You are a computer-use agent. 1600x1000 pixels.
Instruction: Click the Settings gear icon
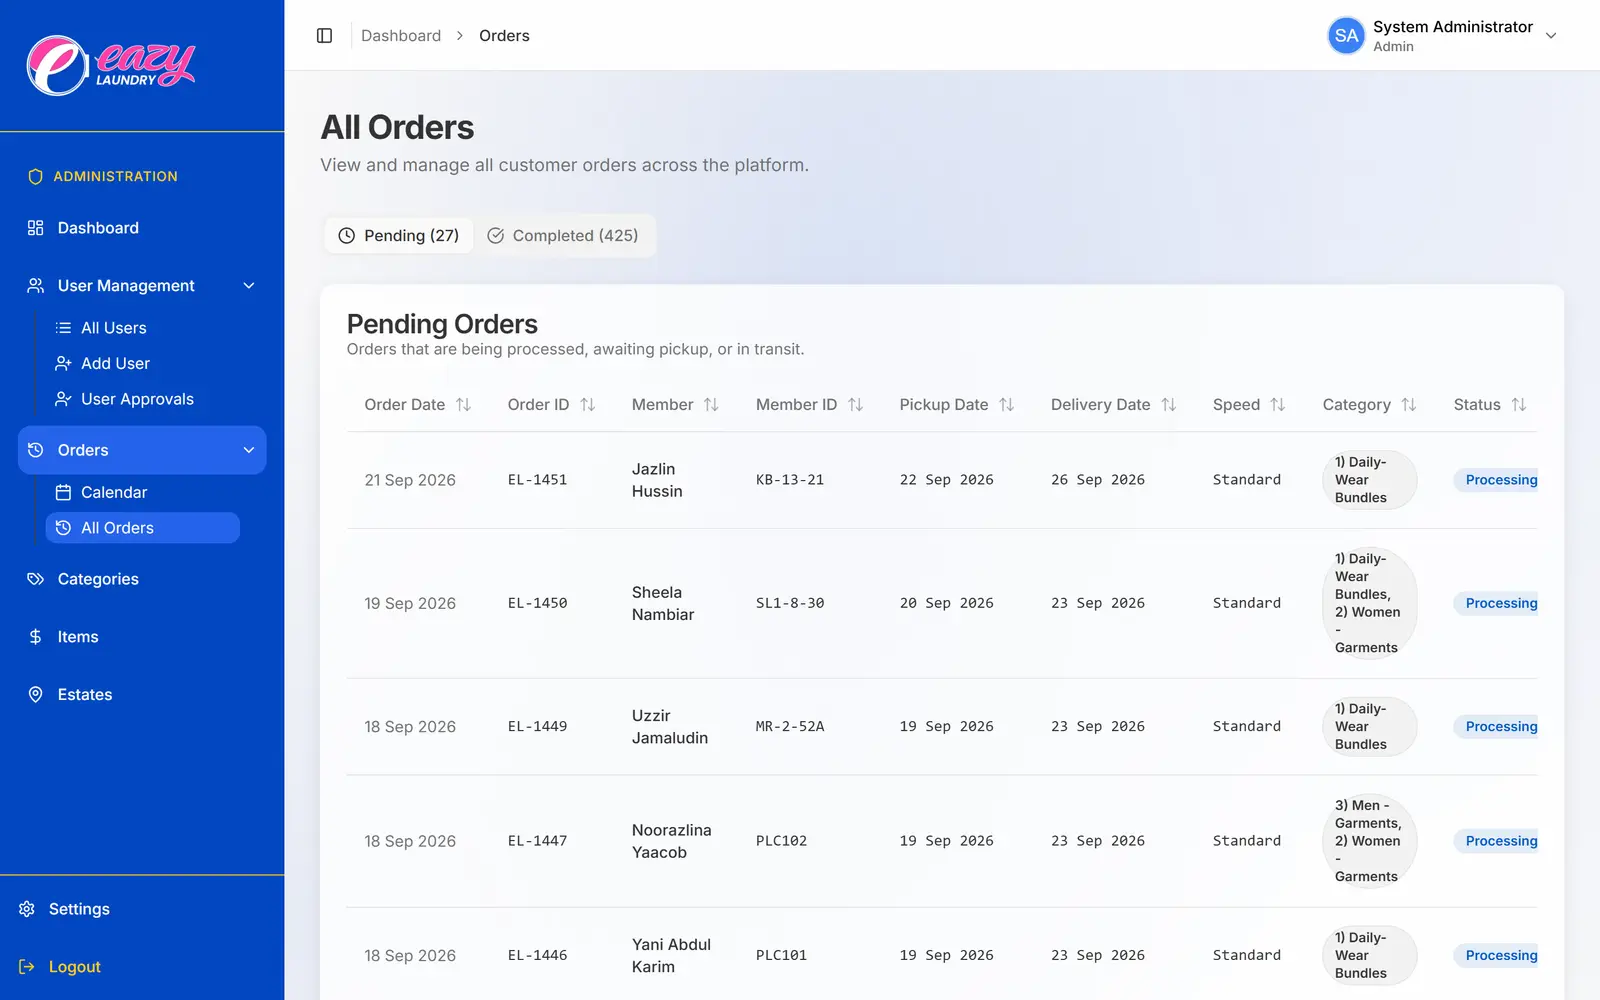tap(27, 909)
